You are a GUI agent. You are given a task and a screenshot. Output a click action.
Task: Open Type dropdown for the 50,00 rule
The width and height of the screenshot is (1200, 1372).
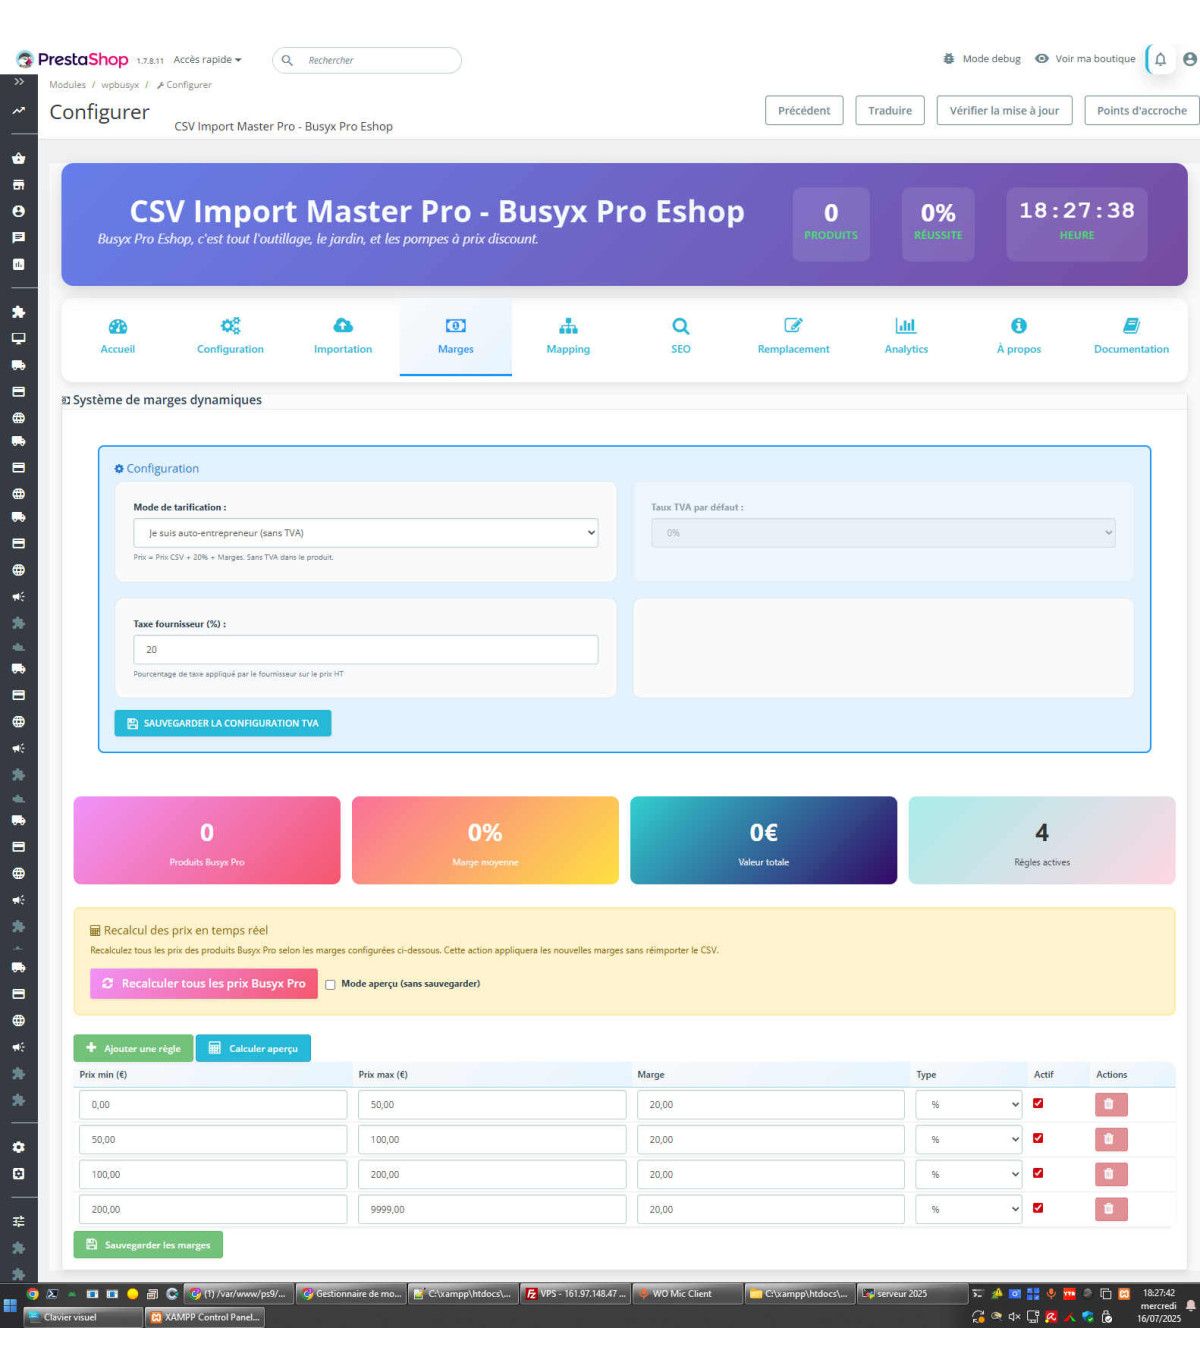(x=968, y=1139)
